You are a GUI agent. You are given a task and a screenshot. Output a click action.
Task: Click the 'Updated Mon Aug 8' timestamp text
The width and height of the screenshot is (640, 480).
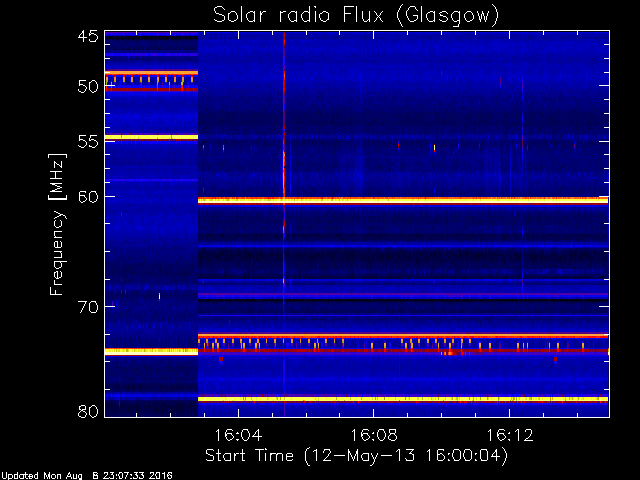(x=87, y=476)
